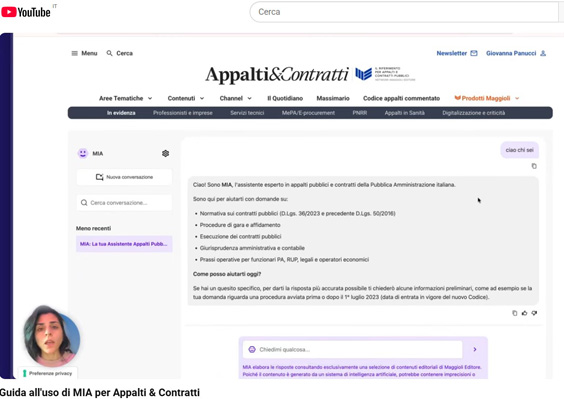This screenshot has height=399, width=564.
Task: Focus the Chiedimi qualcosa input field
Action: [352, 349]
